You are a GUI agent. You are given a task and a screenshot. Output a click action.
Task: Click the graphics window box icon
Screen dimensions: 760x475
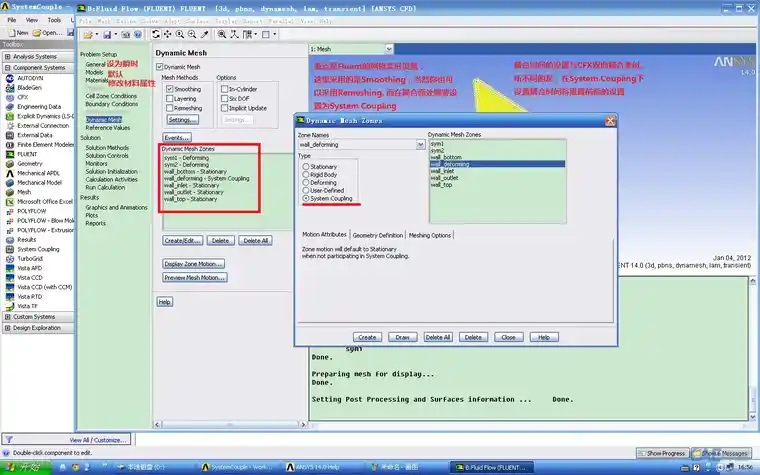click(266, 34)
